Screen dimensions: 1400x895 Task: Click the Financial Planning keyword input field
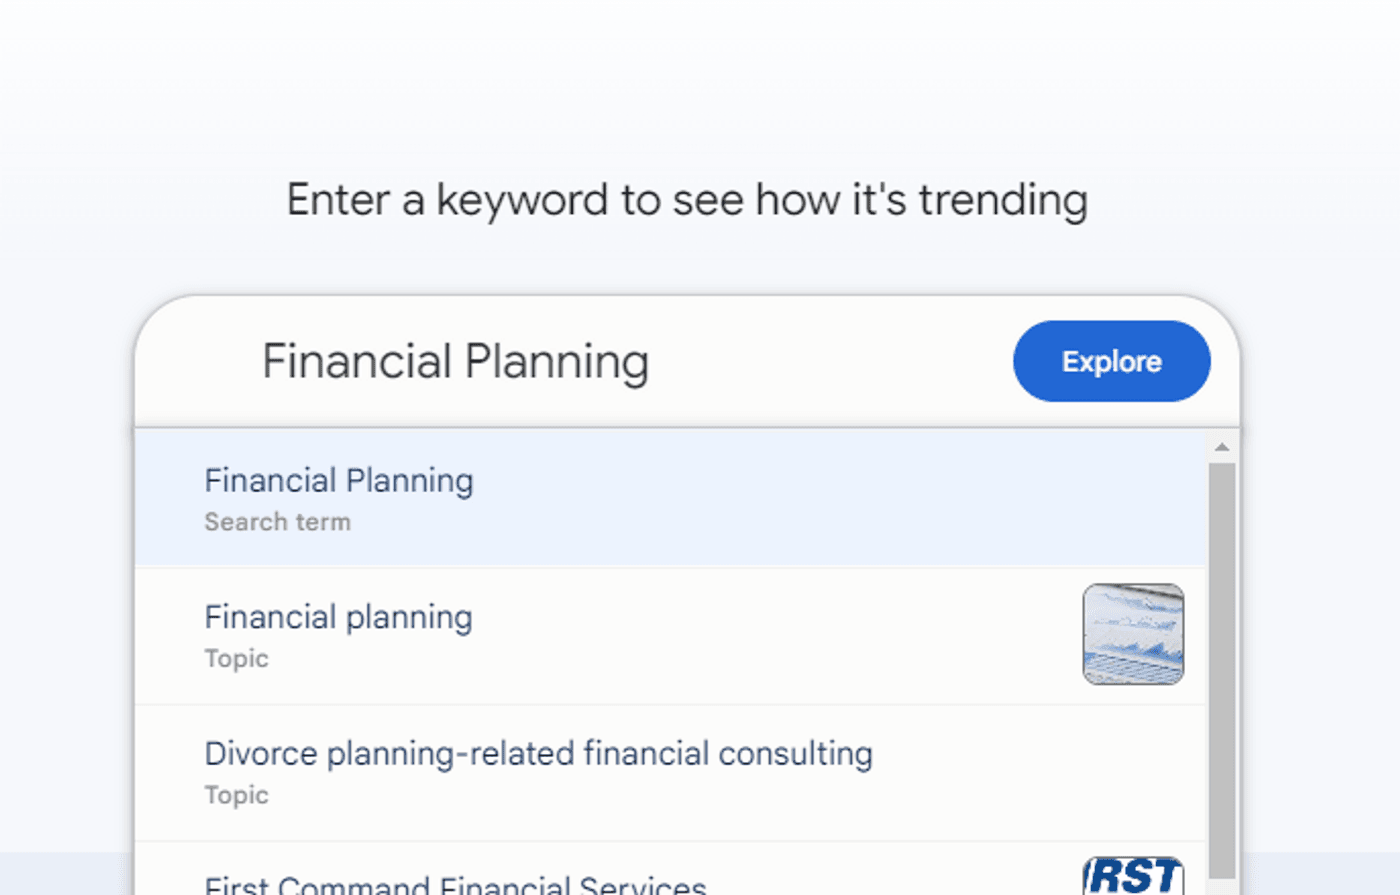pyautogui.click(x=600, y=361)
